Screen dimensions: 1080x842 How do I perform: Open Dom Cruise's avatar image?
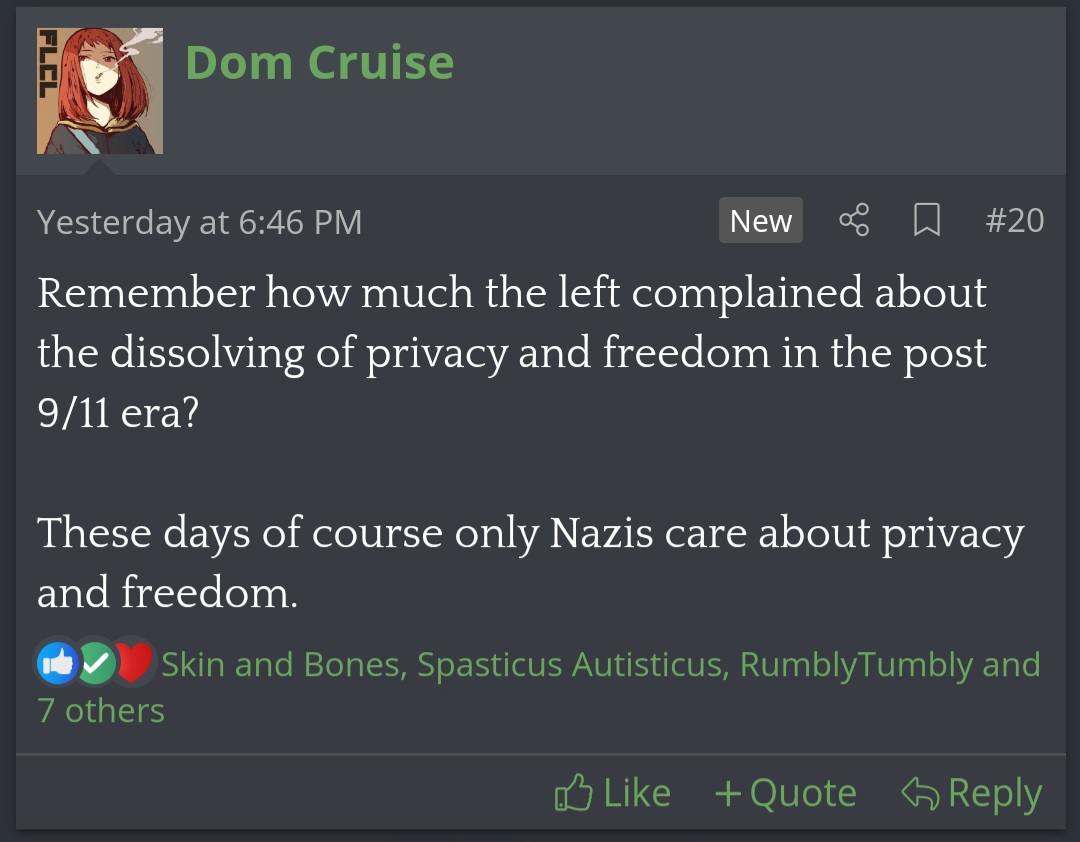pos(100,91)
